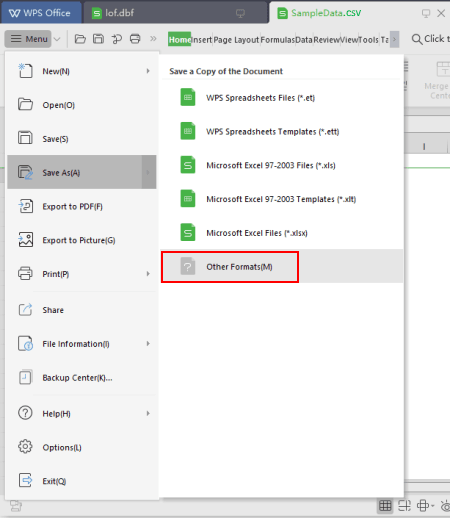Click the bottom-left status bar icon

click(16, 506)
